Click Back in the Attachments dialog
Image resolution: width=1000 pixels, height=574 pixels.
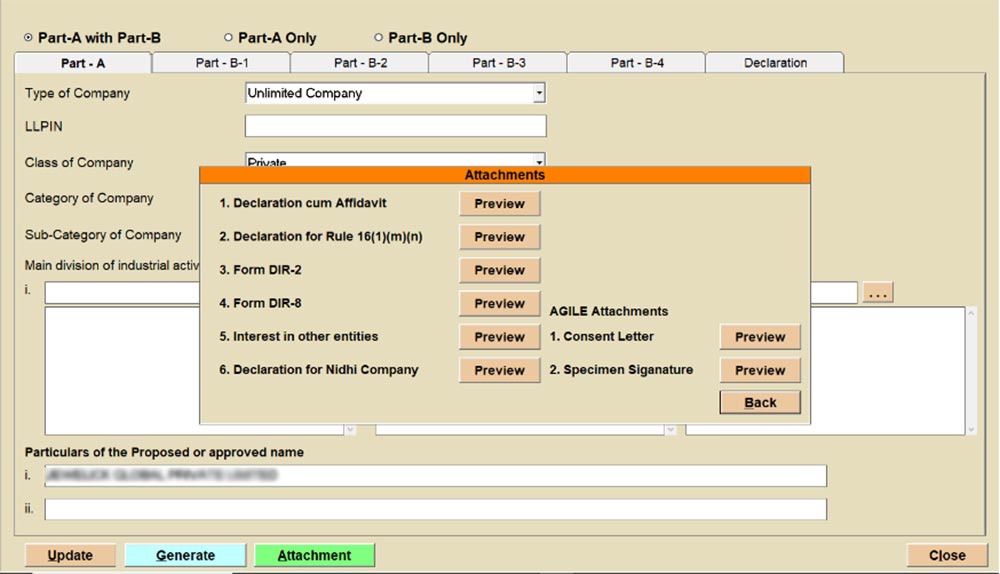pos(760,402)
